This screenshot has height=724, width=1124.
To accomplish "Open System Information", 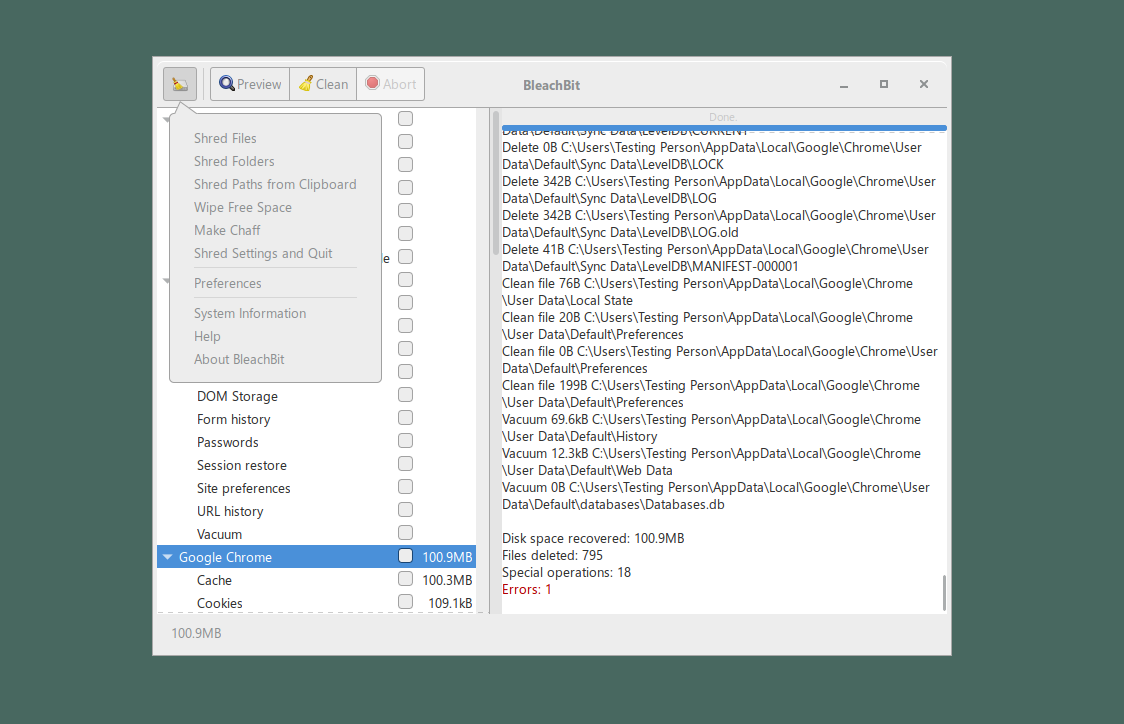I will (x=250, y=313).
